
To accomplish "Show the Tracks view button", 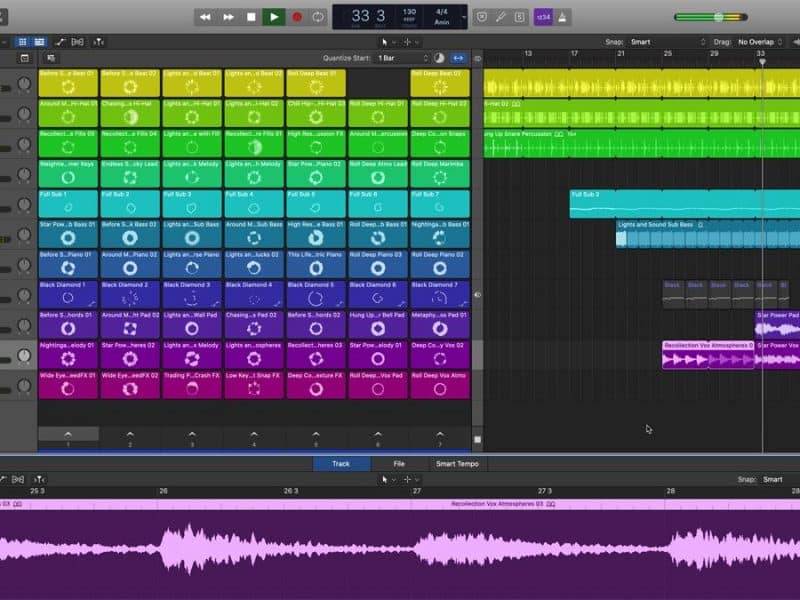I will click(x=39, y=42).
